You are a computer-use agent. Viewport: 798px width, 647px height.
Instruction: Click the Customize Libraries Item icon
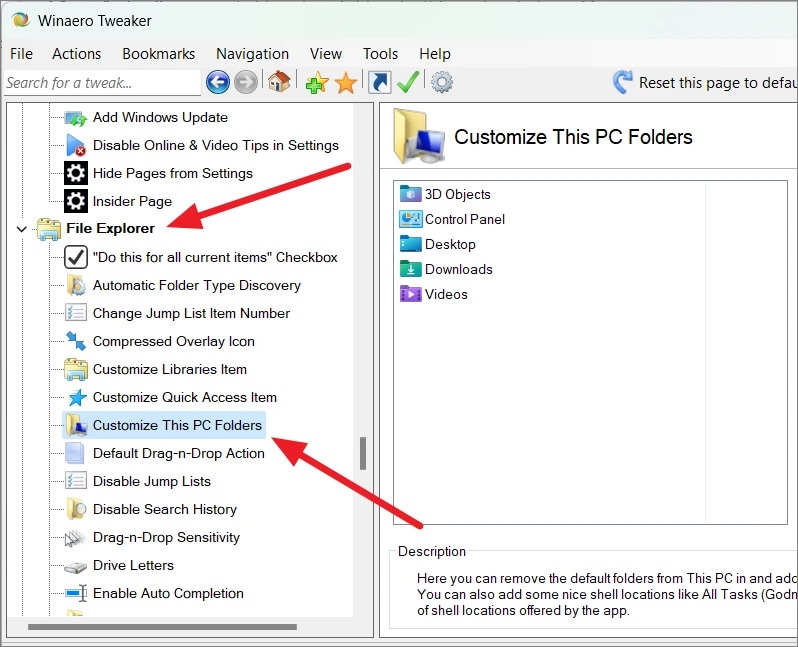coord(76,369)
